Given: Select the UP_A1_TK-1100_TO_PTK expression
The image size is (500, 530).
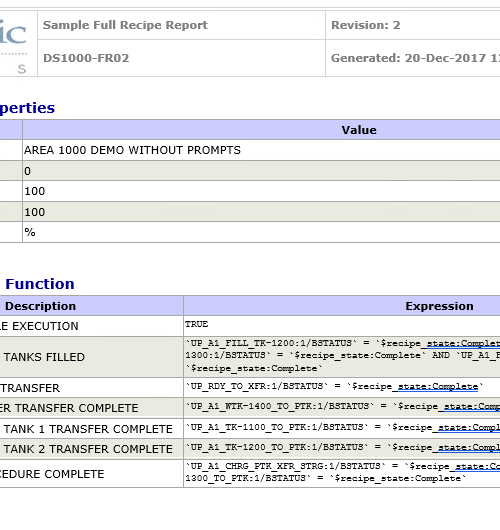Looking at the screenshot, I should pyautogui.click(x=342, y=428).
